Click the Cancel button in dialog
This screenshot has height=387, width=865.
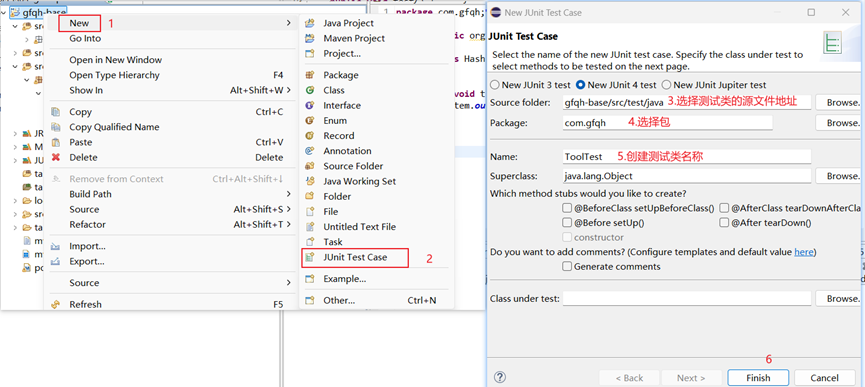click(x=824, y=378)
